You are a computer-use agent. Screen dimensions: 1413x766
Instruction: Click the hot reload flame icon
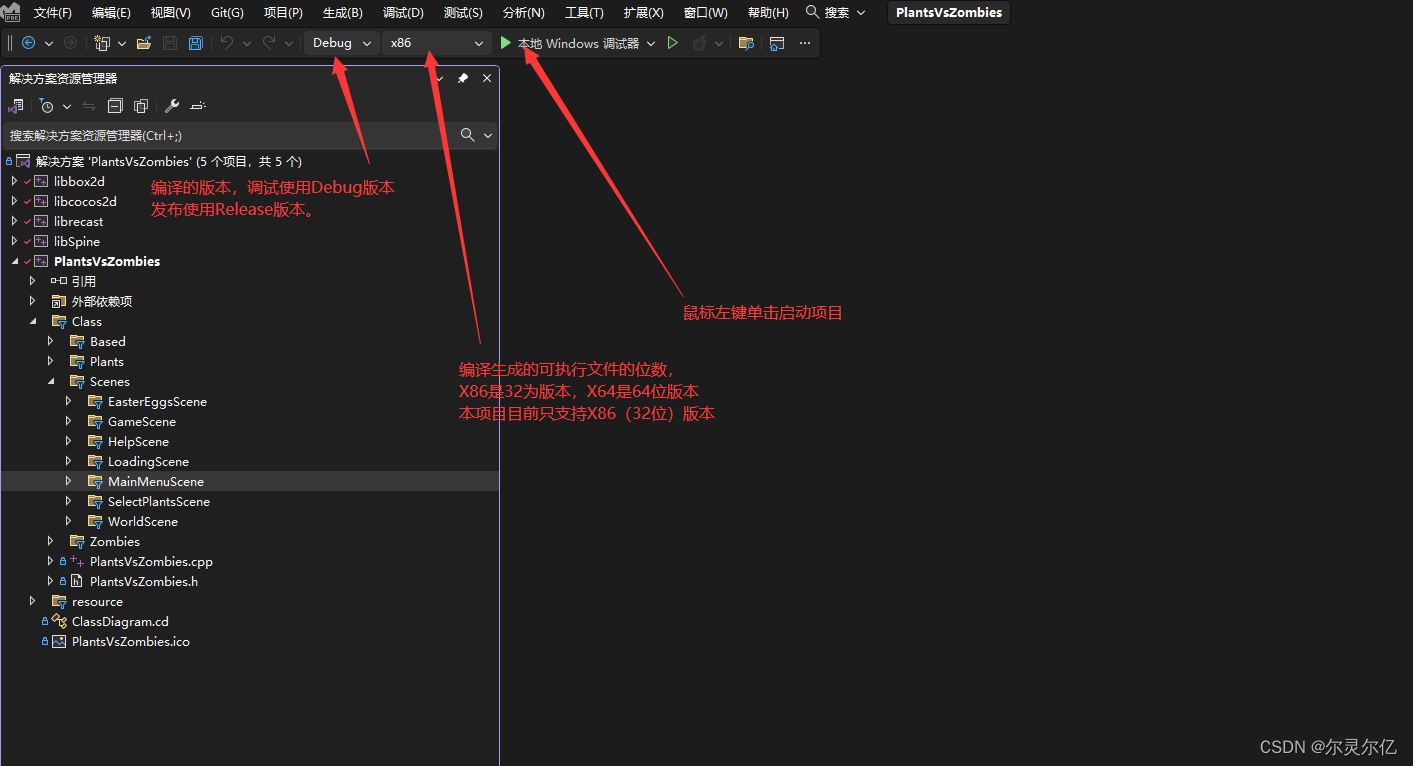700,43
